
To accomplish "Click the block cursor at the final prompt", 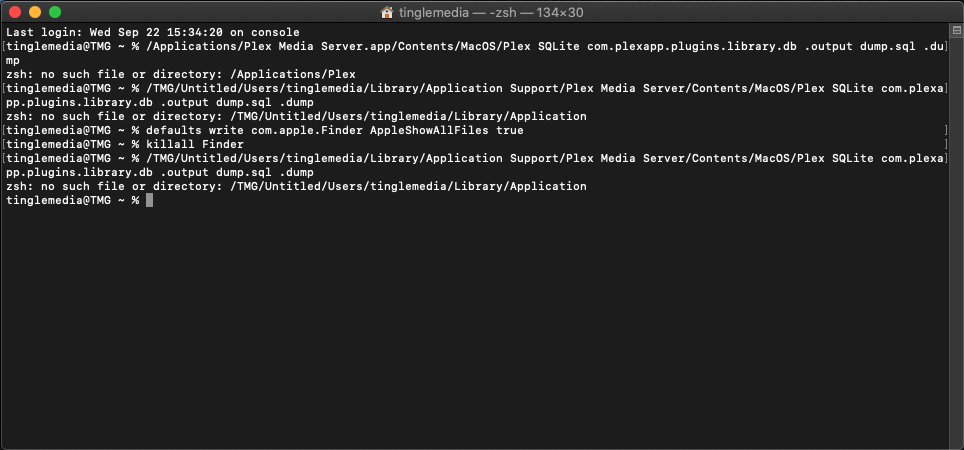I will point(149,200).
